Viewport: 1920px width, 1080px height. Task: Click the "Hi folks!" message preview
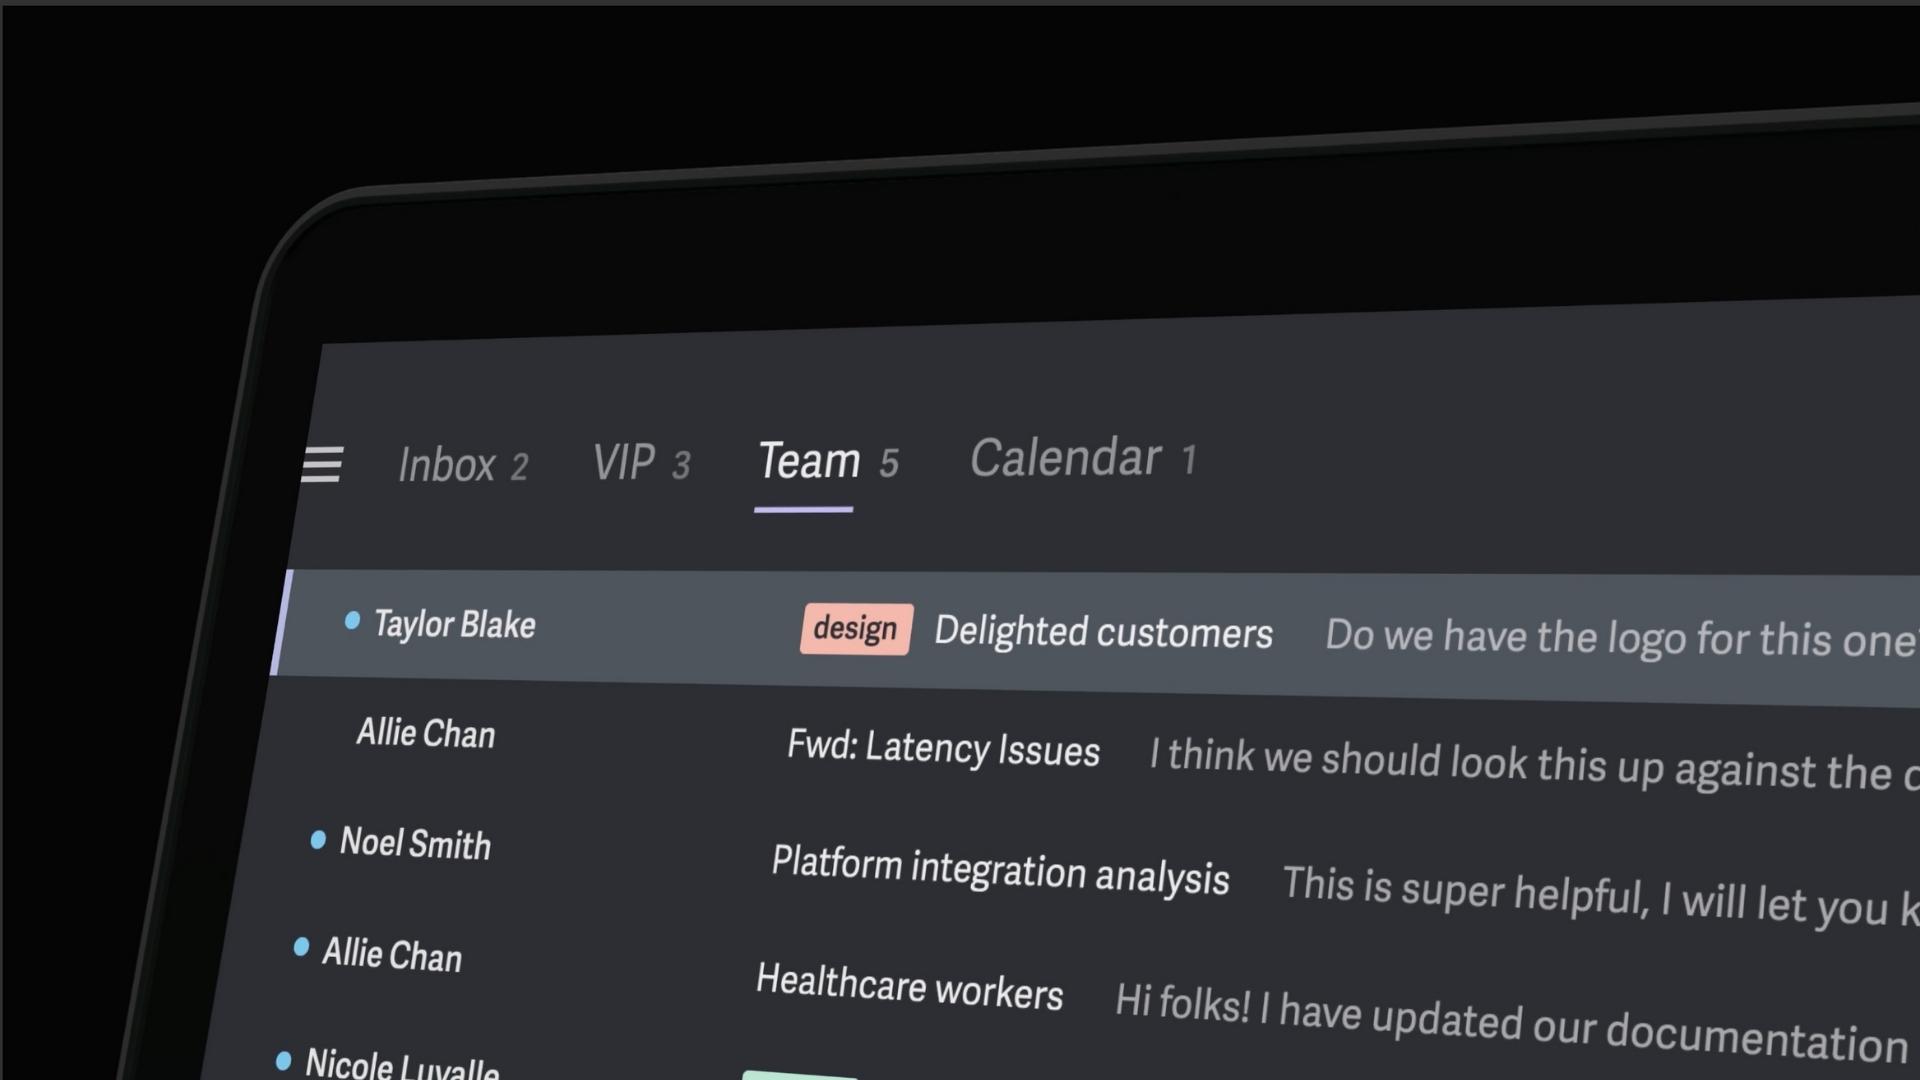coord(1510,1020)
